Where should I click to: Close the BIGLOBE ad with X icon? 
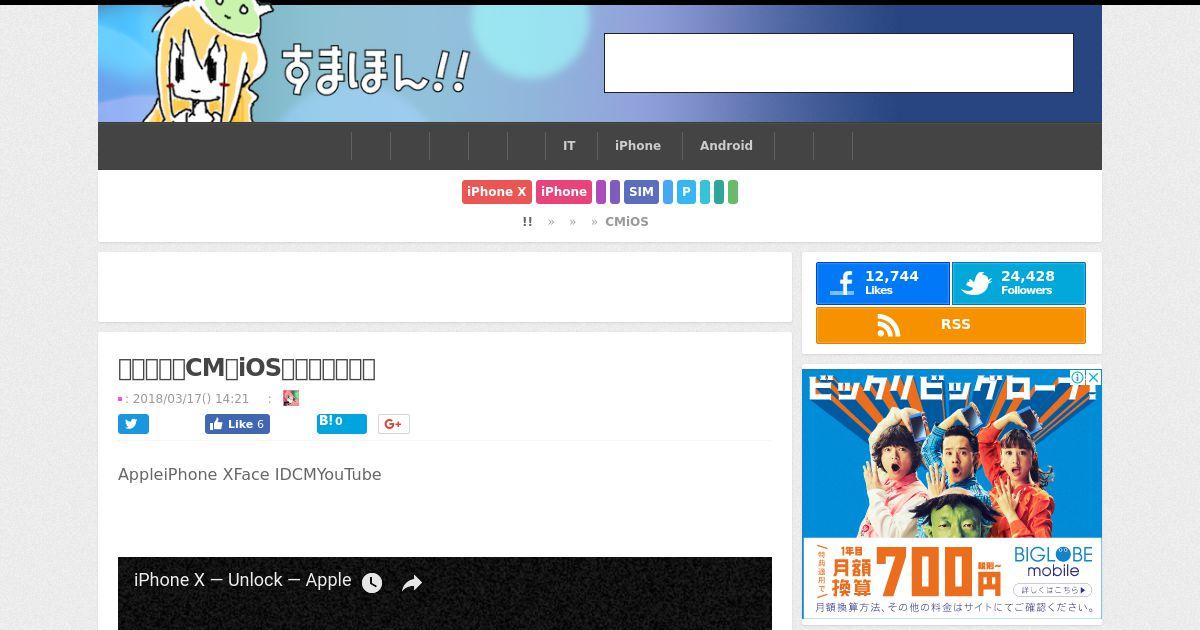1094,377
